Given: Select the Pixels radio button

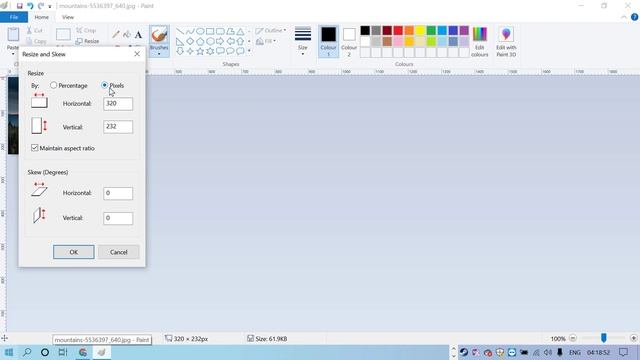Looking at the screenshot, I should pyautogui.click(x=105, y=85).
